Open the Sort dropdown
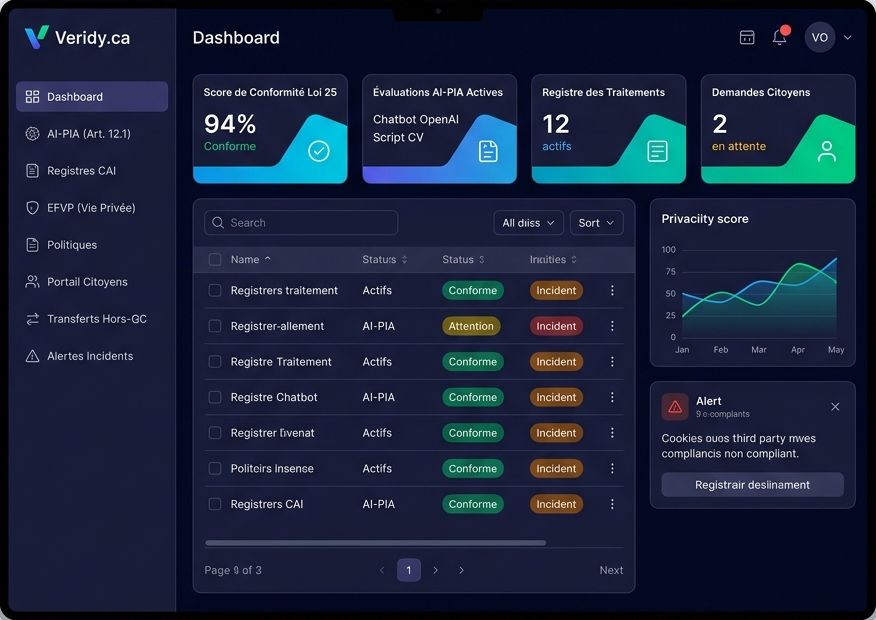The height and width of the screenshot is (620, 876). point(597,223)
